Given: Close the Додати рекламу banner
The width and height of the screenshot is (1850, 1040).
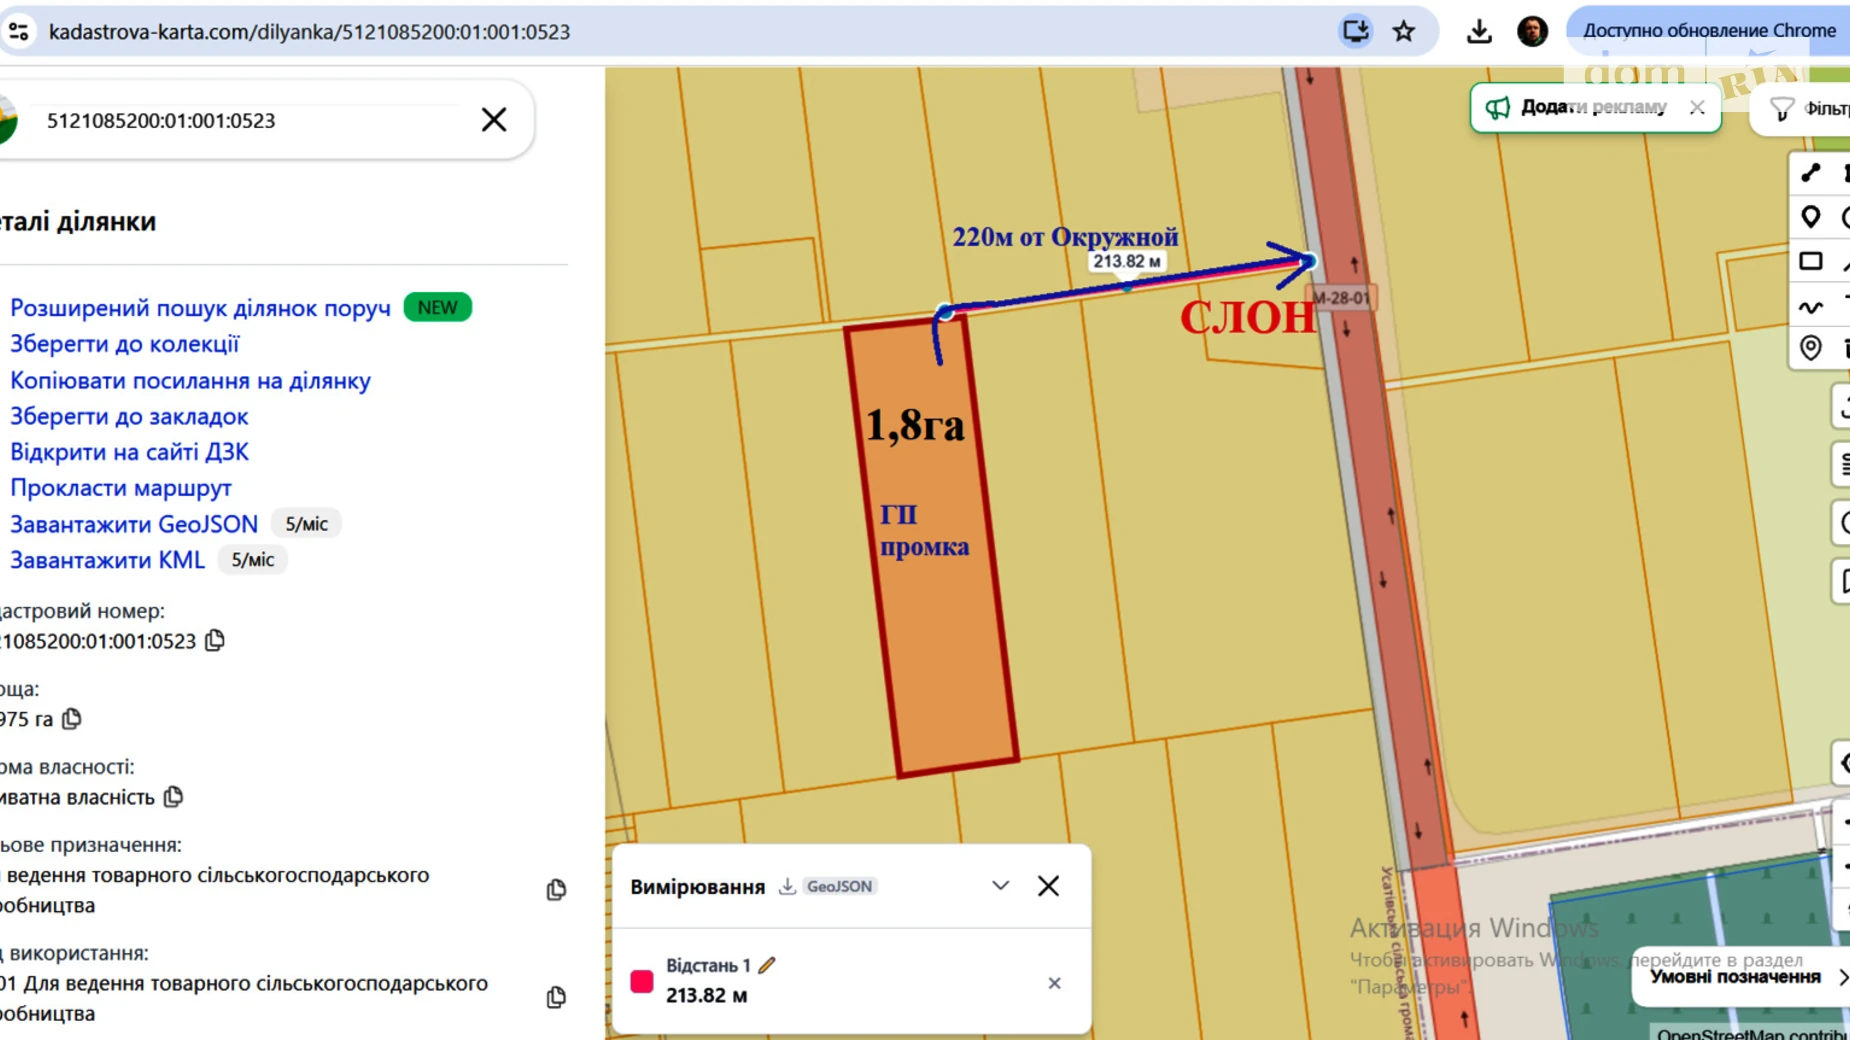Looking at the screenshot, I should pyautogui.click(x=1697, y=107).
